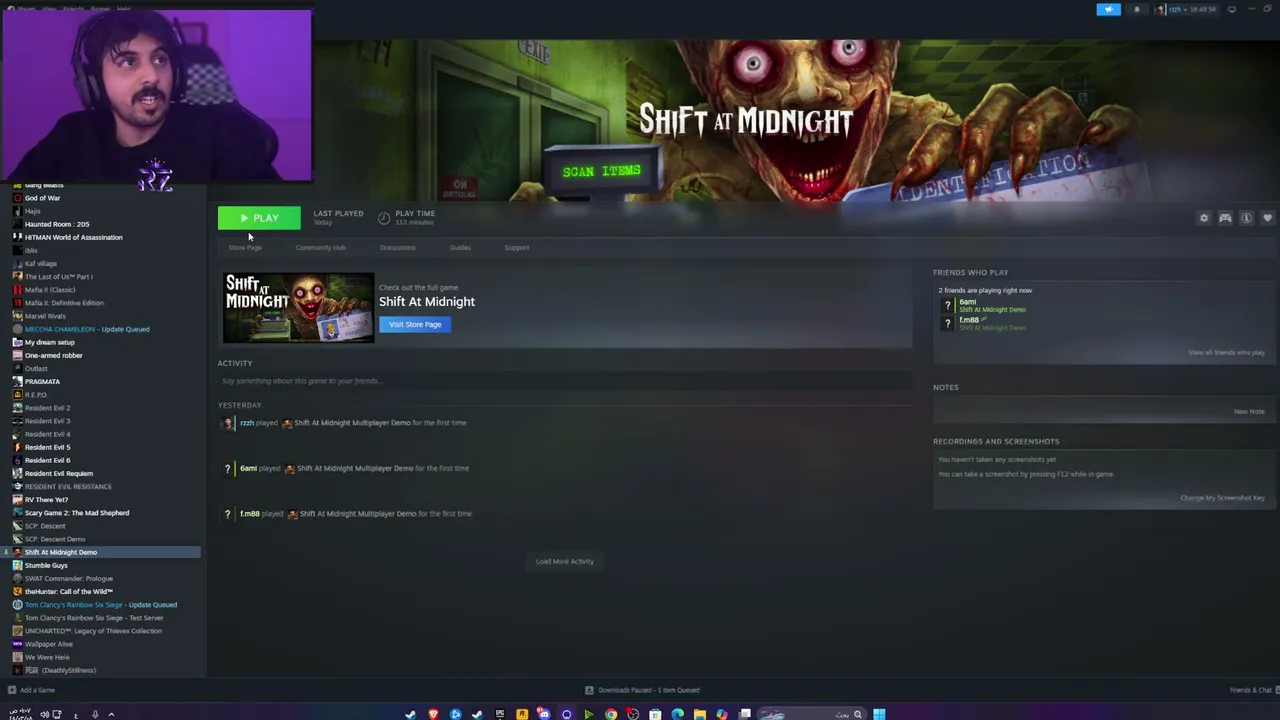Click the taskbar search magnifier icon
This screenshot has height=720, width=1280.
858,714
